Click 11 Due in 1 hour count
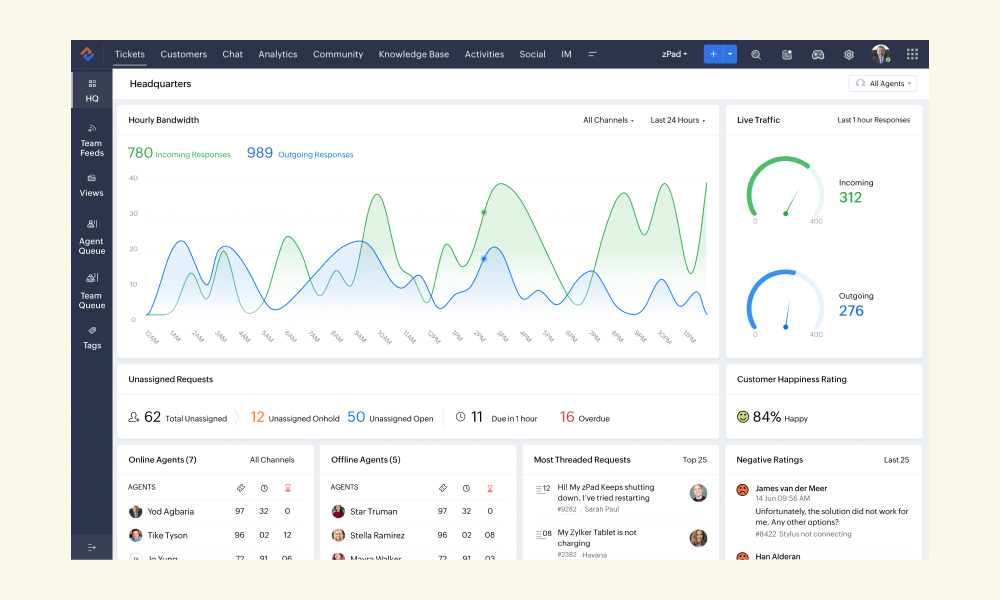Screen dimensions: 1000x600 point(496,418)
